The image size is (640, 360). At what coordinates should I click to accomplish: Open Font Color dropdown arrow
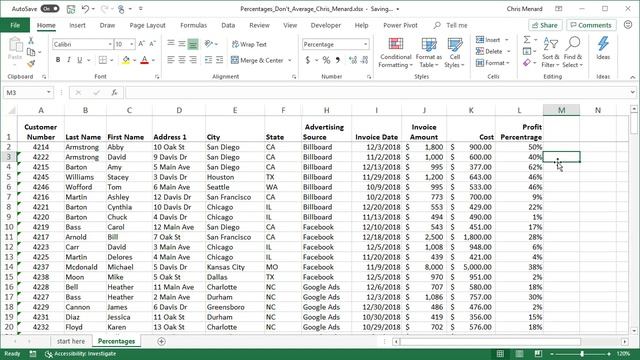153,60
